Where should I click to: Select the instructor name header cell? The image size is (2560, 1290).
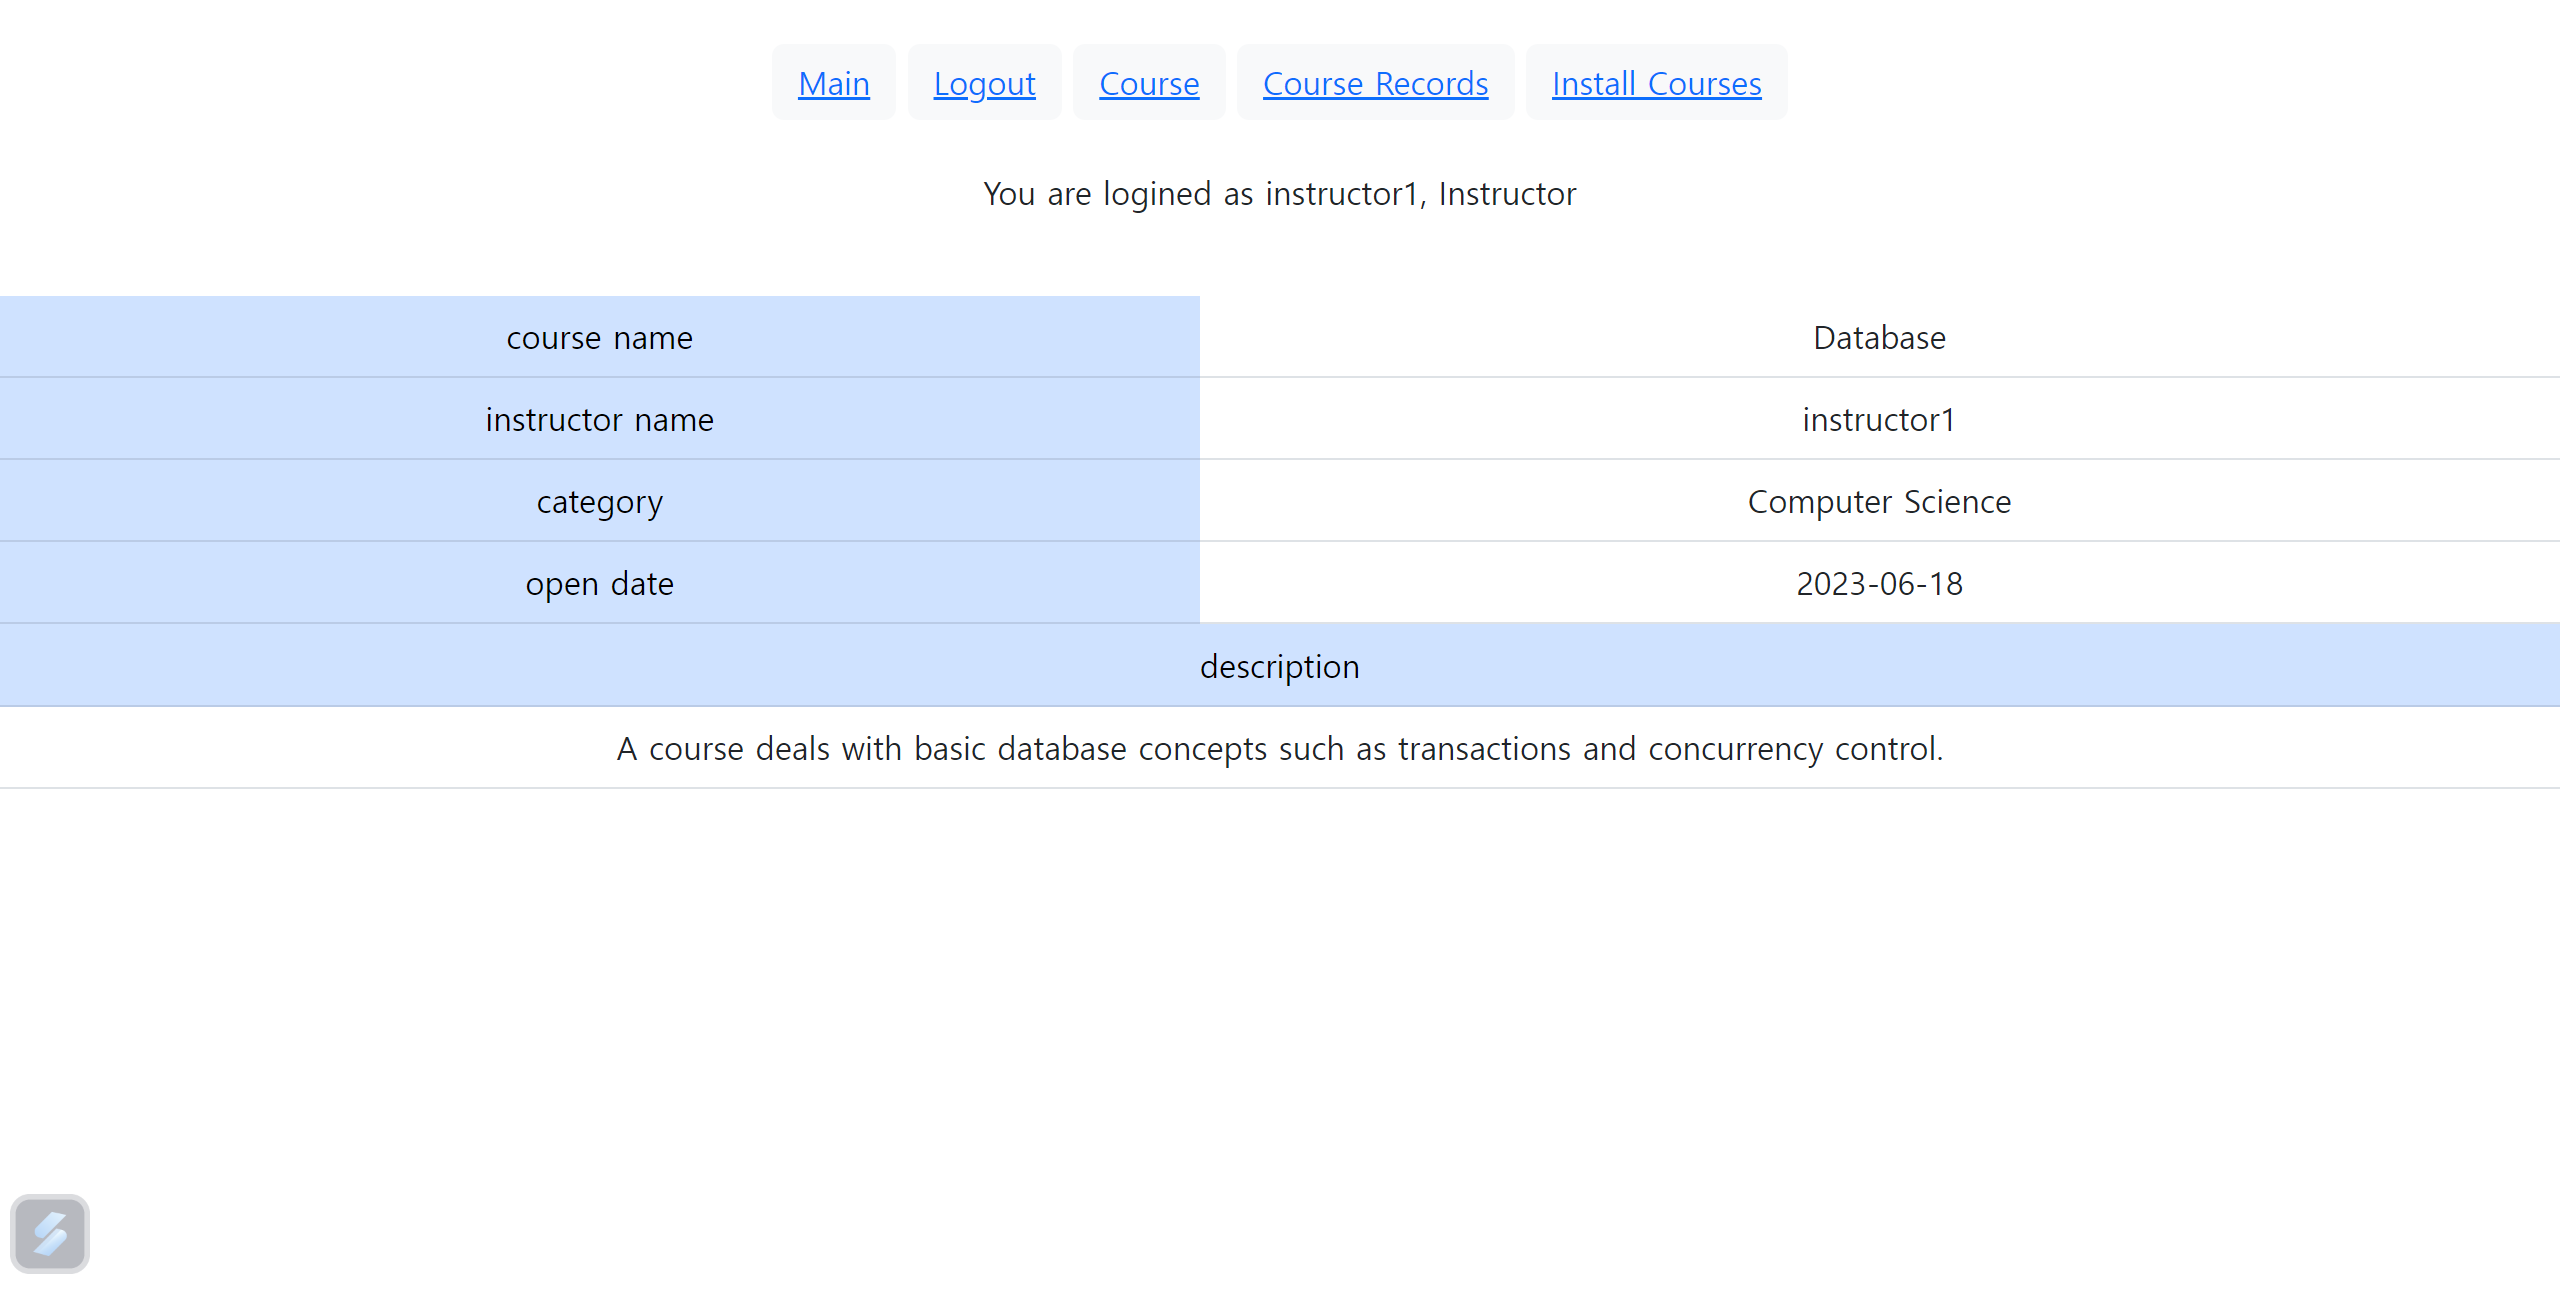coord(599,420)
